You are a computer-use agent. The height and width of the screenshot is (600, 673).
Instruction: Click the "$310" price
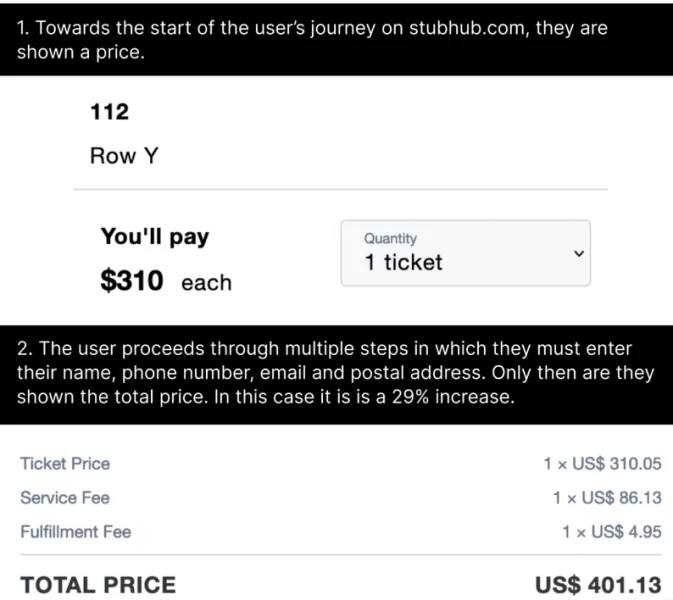[x=132, y=282]
